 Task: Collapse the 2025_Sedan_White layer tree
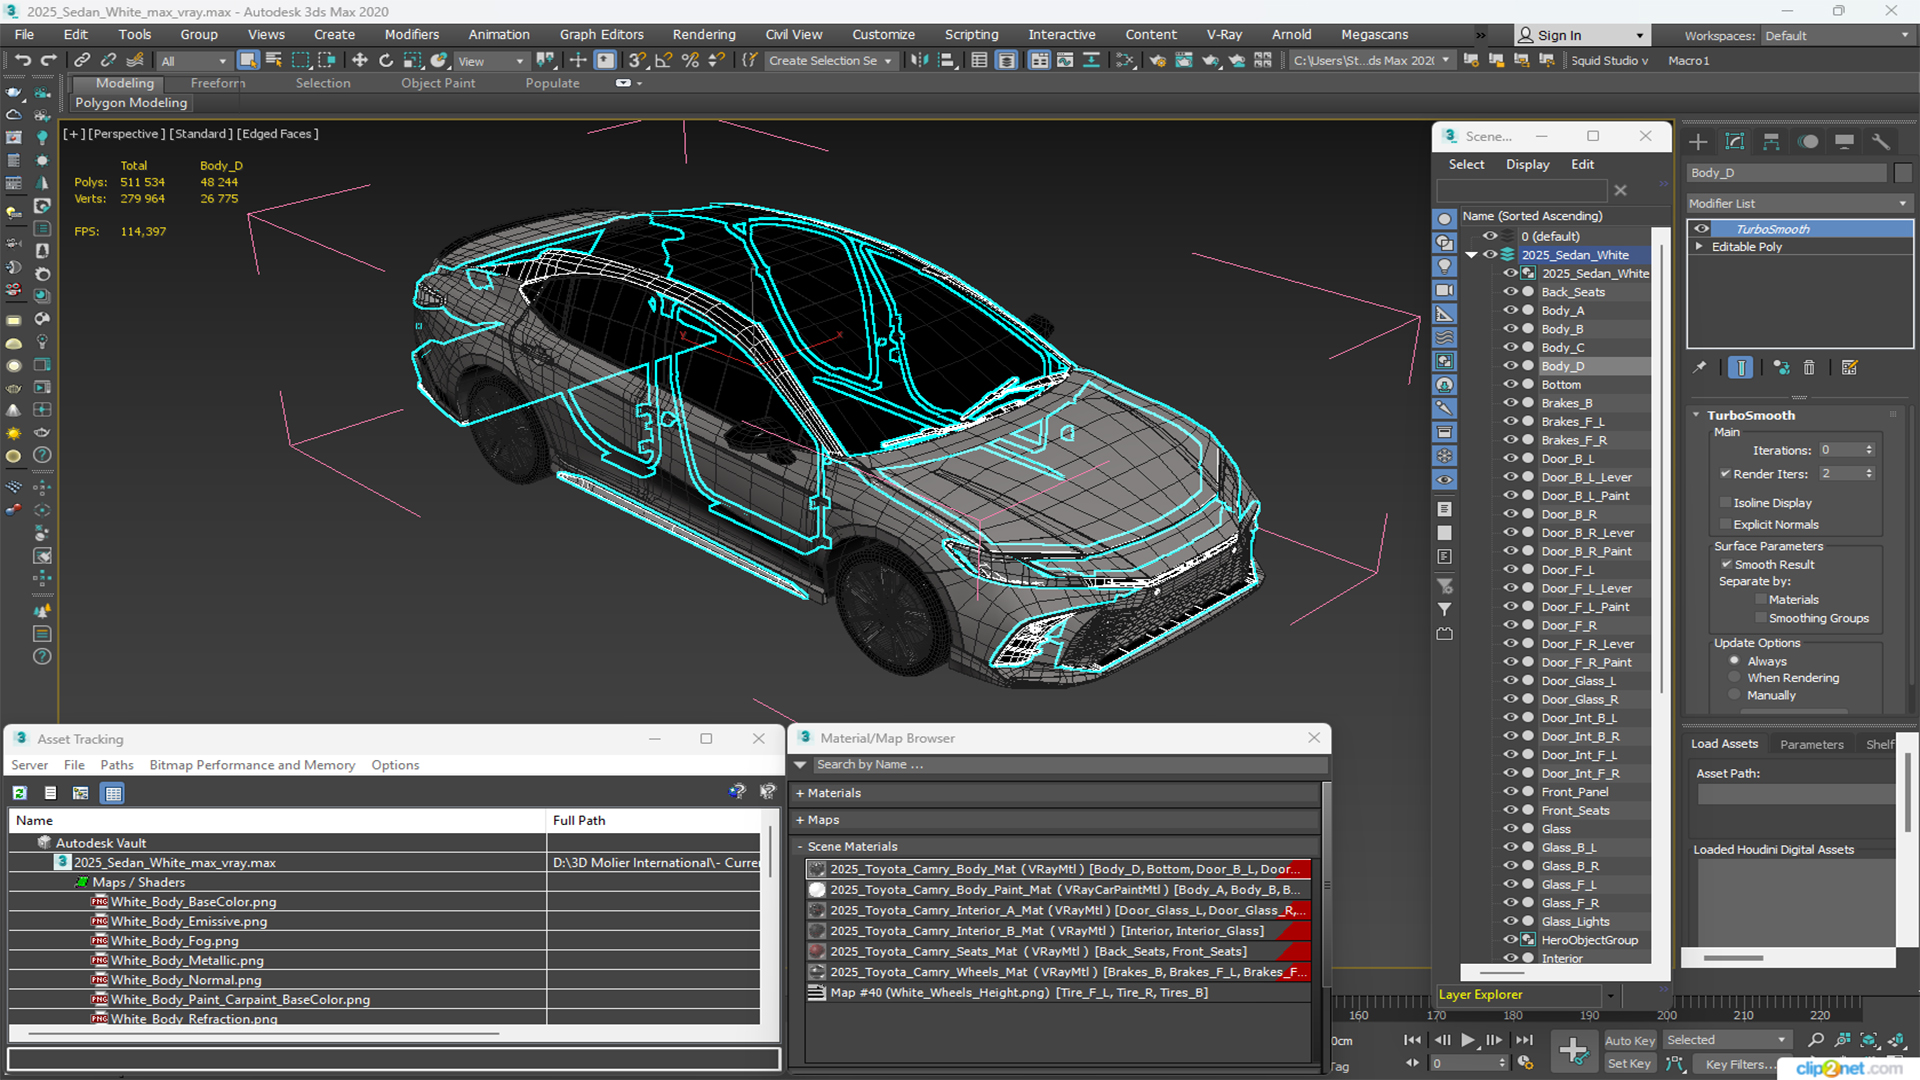(1472, 255)
